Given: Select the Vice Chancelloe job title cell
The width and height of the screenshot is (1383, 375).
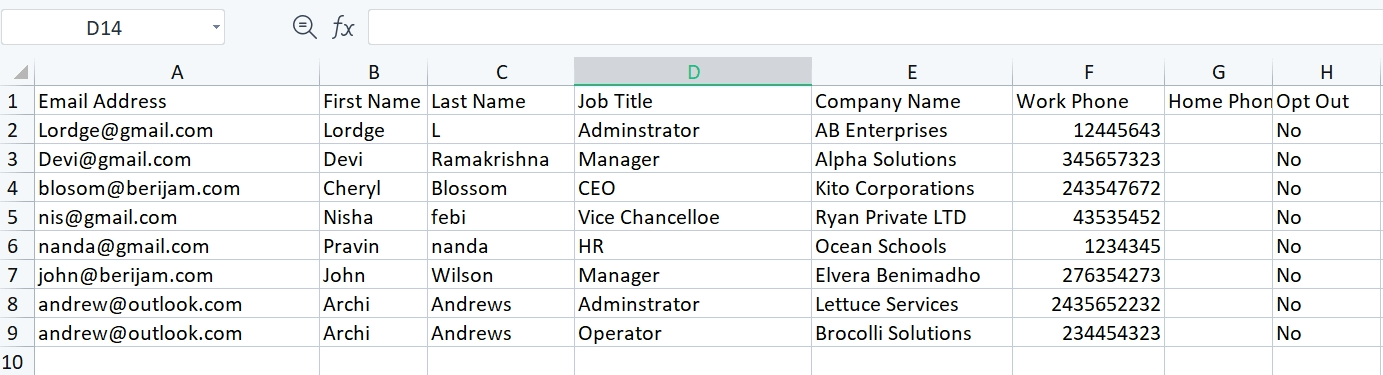Looking at the screenshot, I should (693, 217).
